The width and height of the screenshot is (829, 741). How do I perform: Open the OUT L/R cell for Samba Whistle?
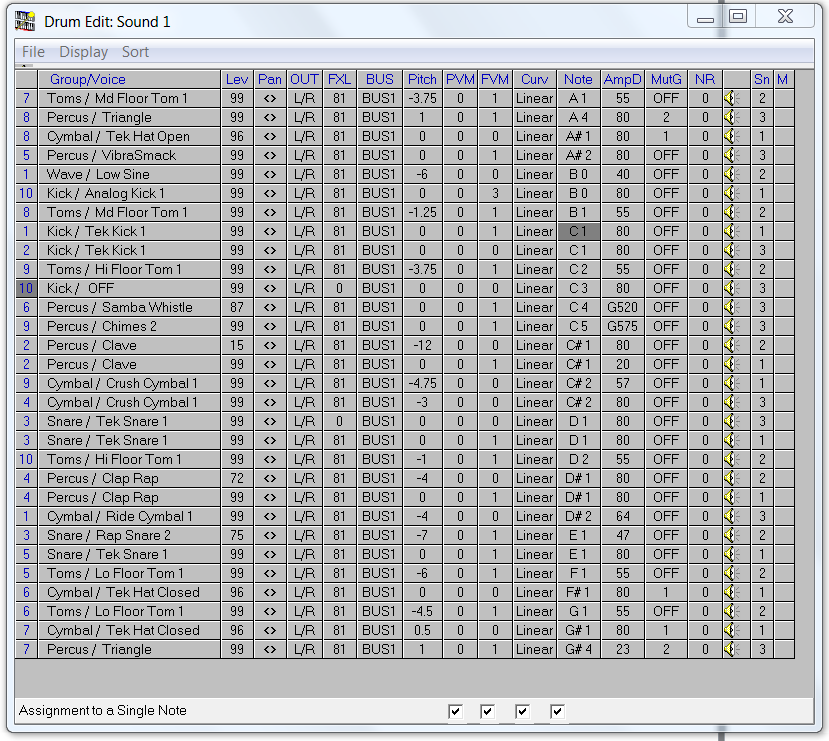[304, 307]
